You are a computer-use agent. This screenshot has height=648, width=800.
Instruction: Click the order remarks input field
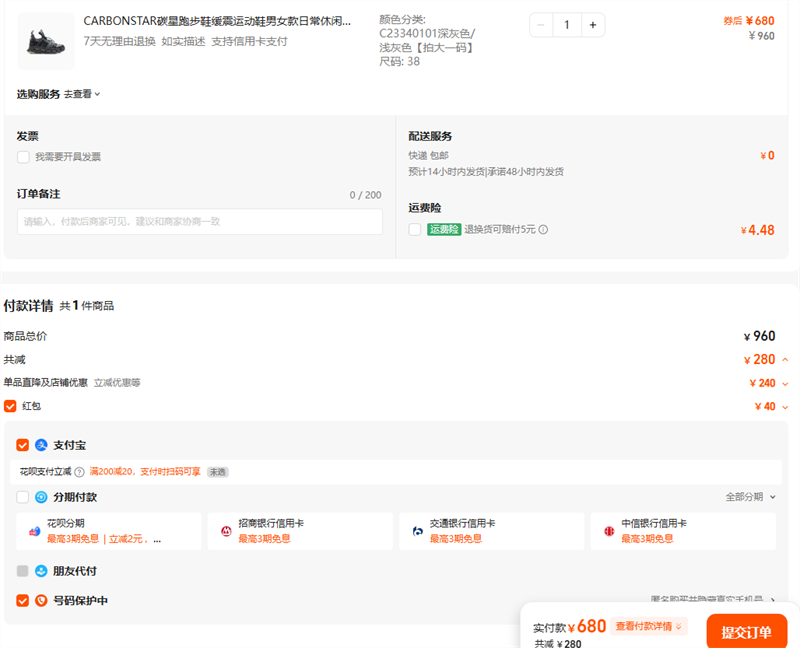point(200,221)
